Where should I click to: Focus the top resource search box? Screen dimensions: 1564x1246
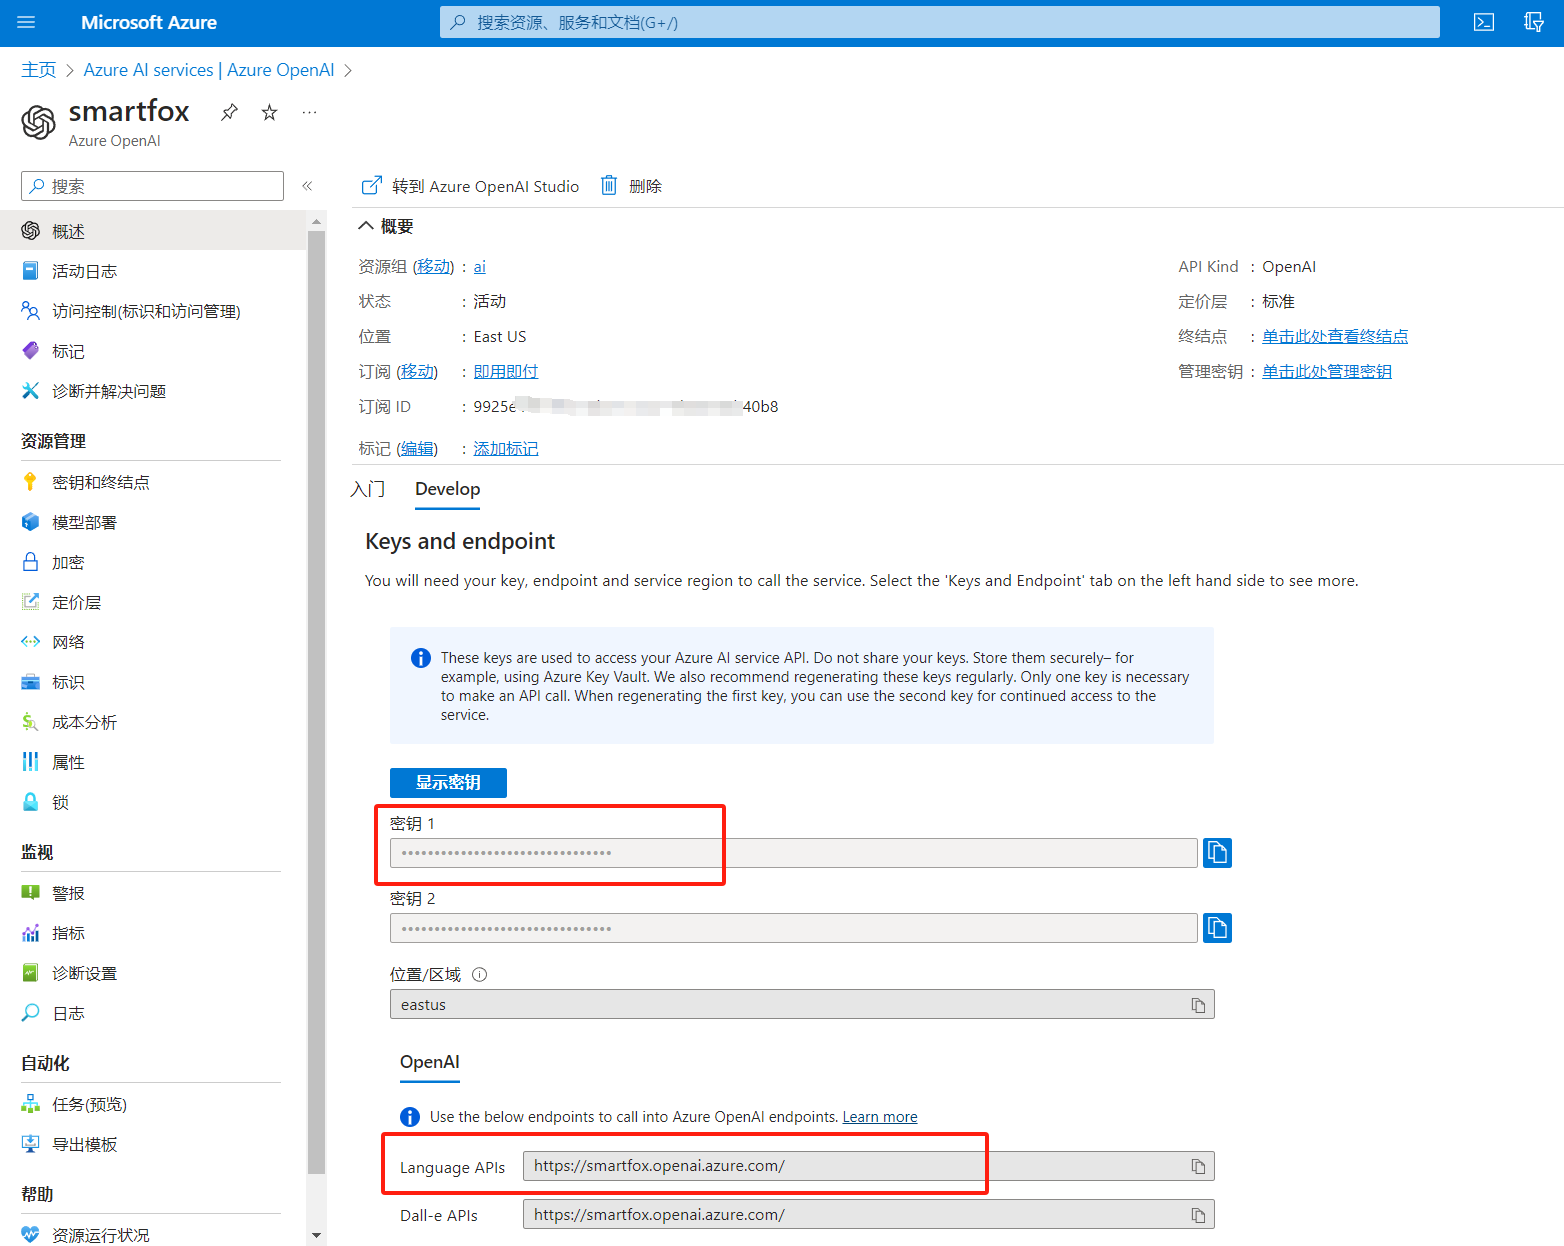click(x=939, y=22)
